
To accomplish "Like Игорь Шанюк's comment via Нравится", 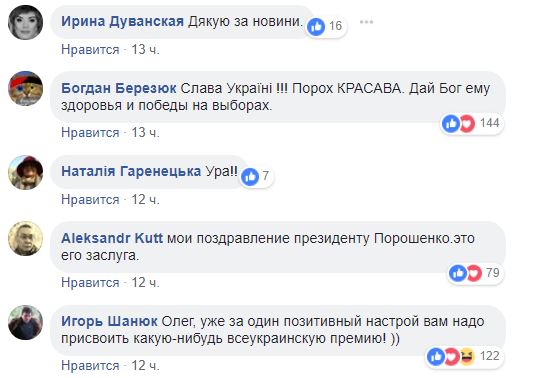I will pyautogui.click(x=90, y=366).
